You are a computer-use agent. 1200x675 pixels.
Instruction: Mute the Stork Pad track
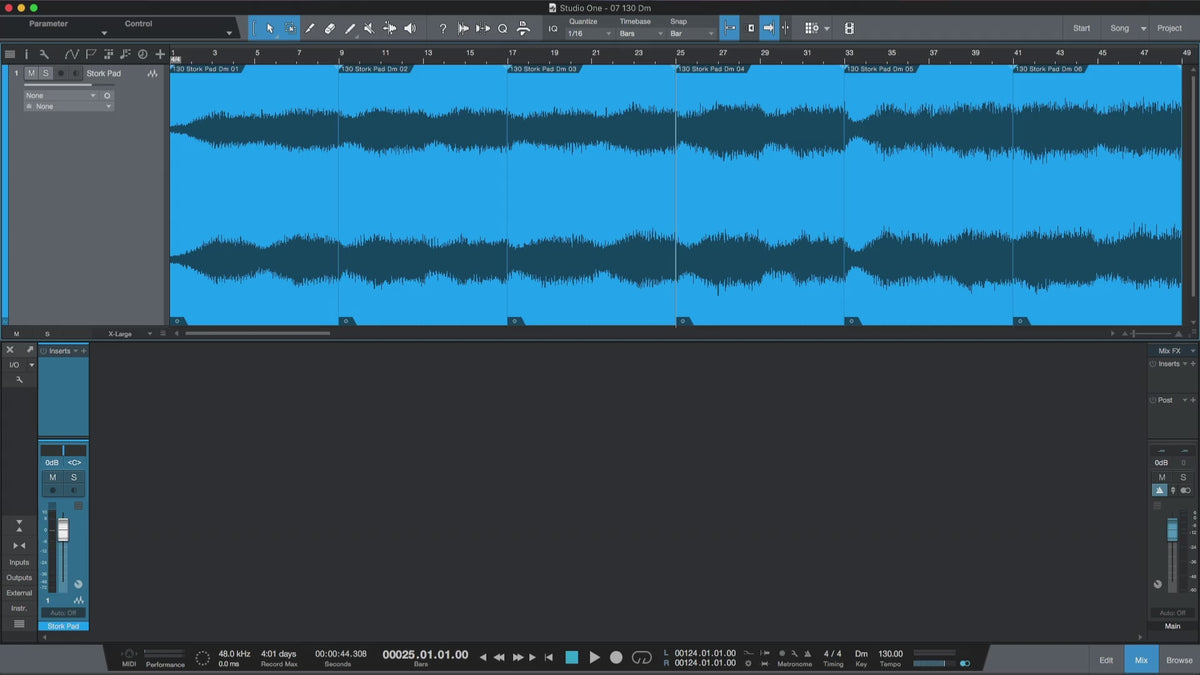pos(31,73)
